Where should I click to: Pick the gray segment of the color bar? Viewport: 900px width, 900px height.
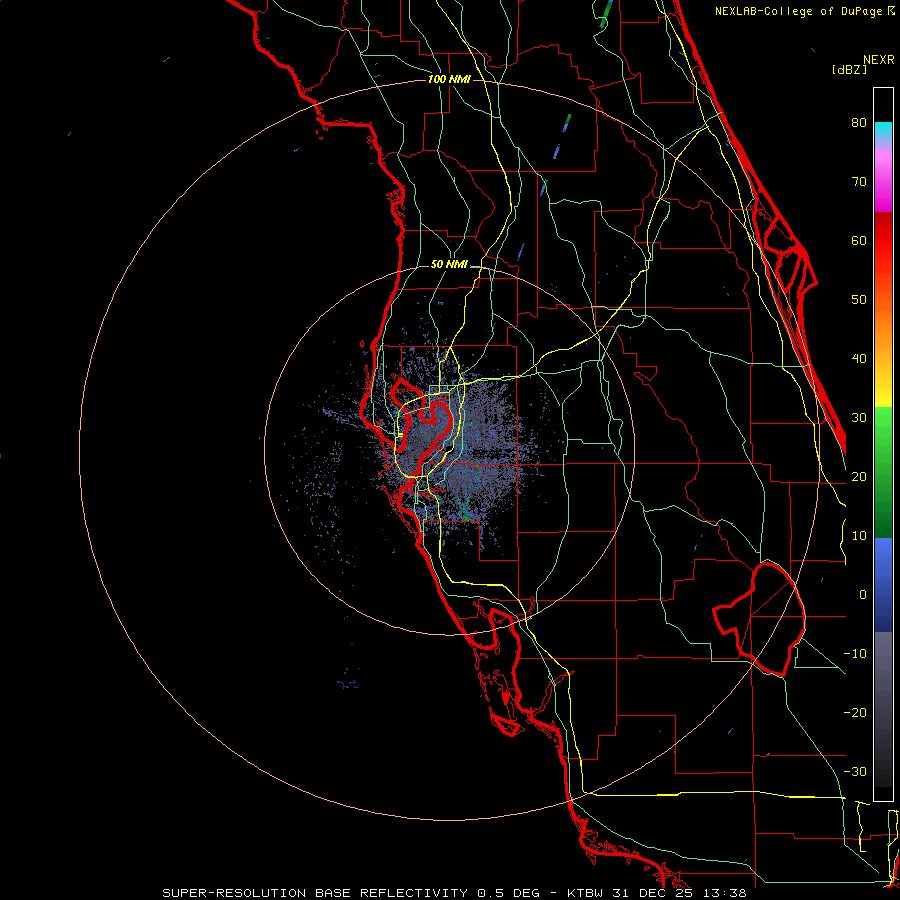(x=883, y=709)
